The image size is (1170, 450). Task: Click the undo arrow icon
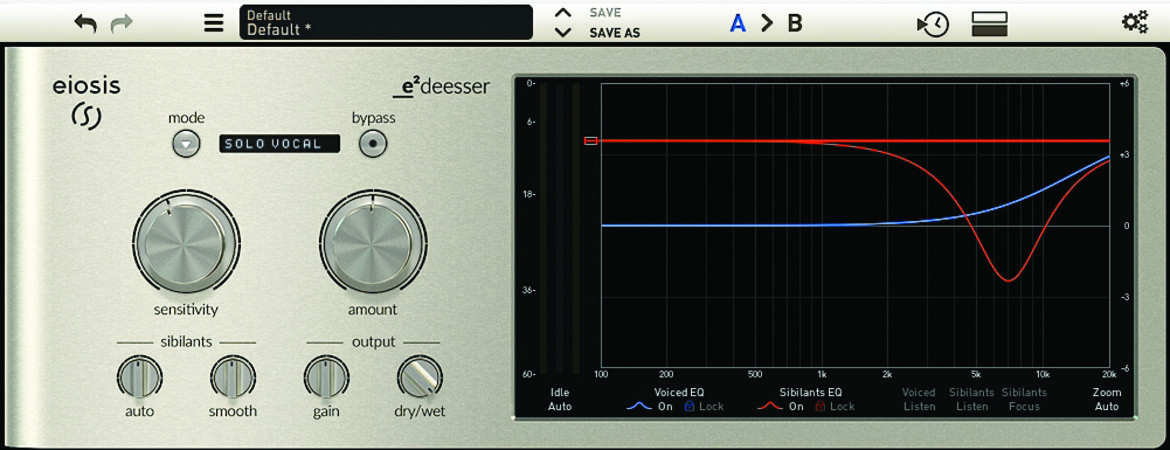(86, 23)
